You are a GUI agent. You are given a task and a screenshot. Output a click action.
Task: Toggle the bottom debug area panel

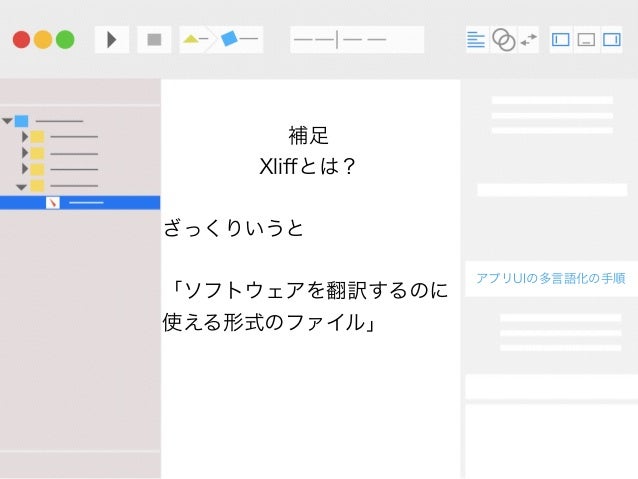pyautogui.click(x=586, y=39)
